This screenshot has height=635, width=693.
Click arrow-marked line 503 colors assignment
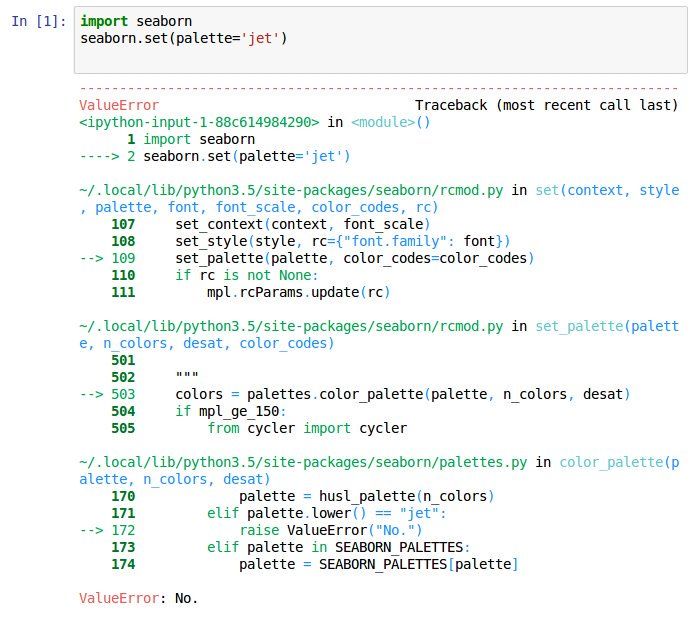402,395
